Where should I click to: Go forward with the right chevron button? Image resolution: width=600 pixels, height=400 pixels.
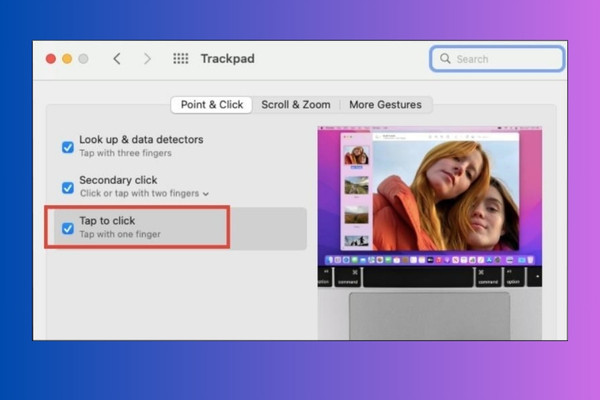[x=147, y=59]
